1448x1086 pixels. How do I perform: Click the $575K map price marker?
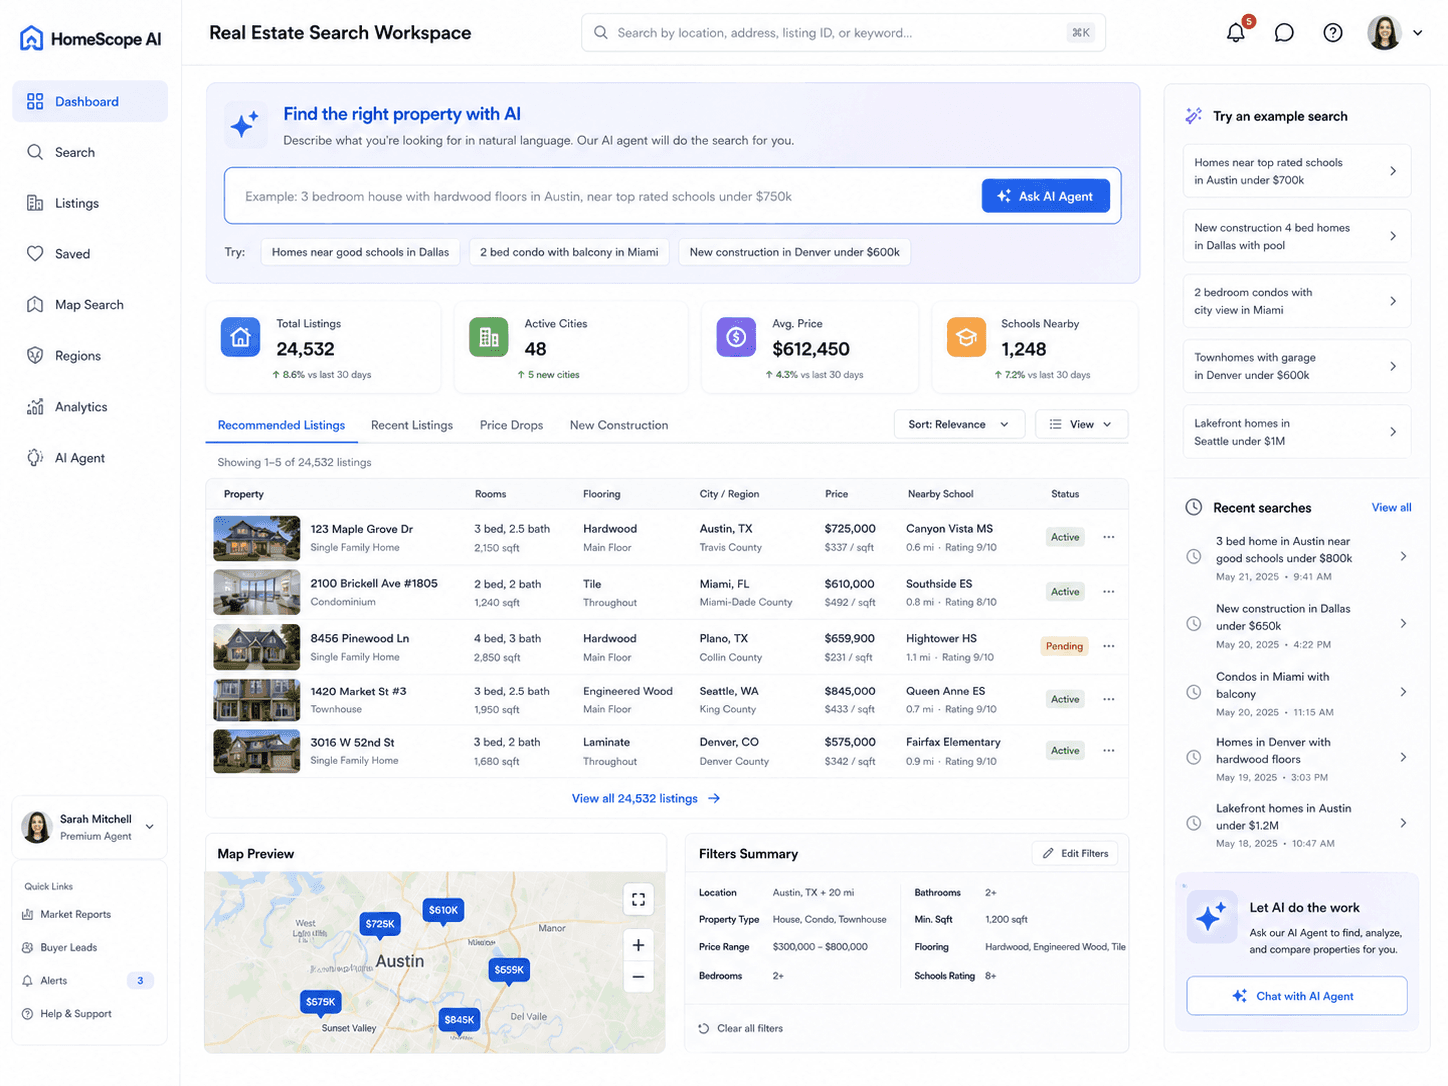pos(321,1002)
